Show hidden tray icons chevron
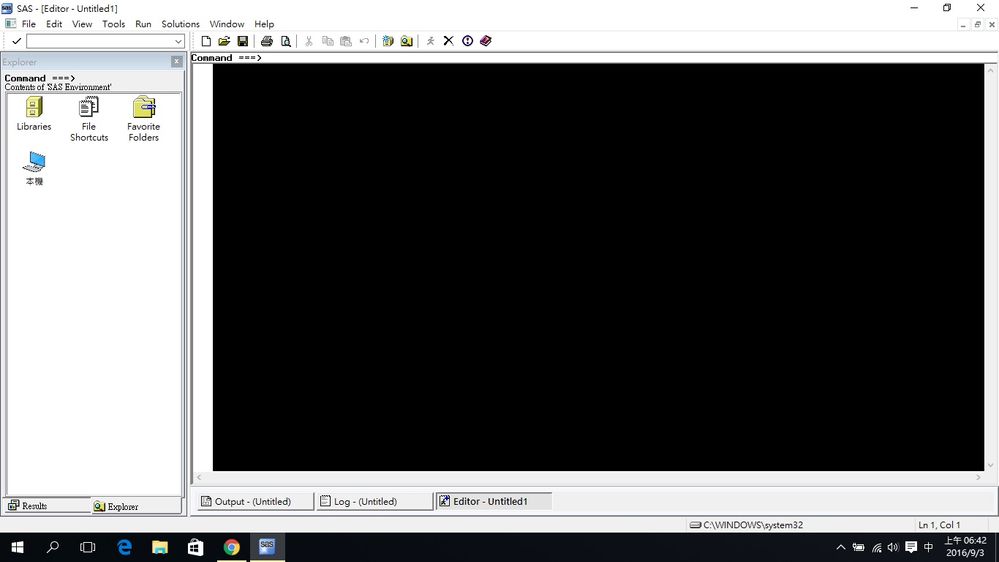The width and height of the screenshot is (999, 562). pyautogui.click(x=840, y=547)
